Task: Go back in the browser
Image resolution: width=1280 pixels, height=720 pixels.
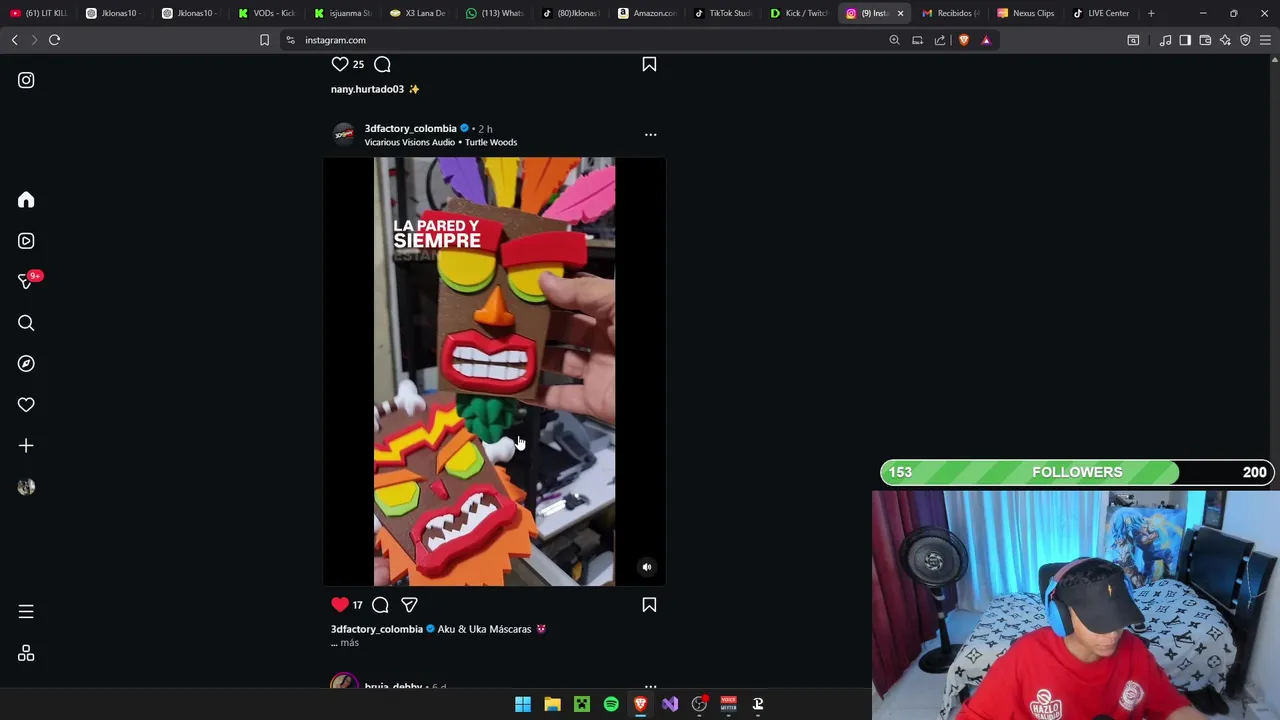Action: point(14,40)
